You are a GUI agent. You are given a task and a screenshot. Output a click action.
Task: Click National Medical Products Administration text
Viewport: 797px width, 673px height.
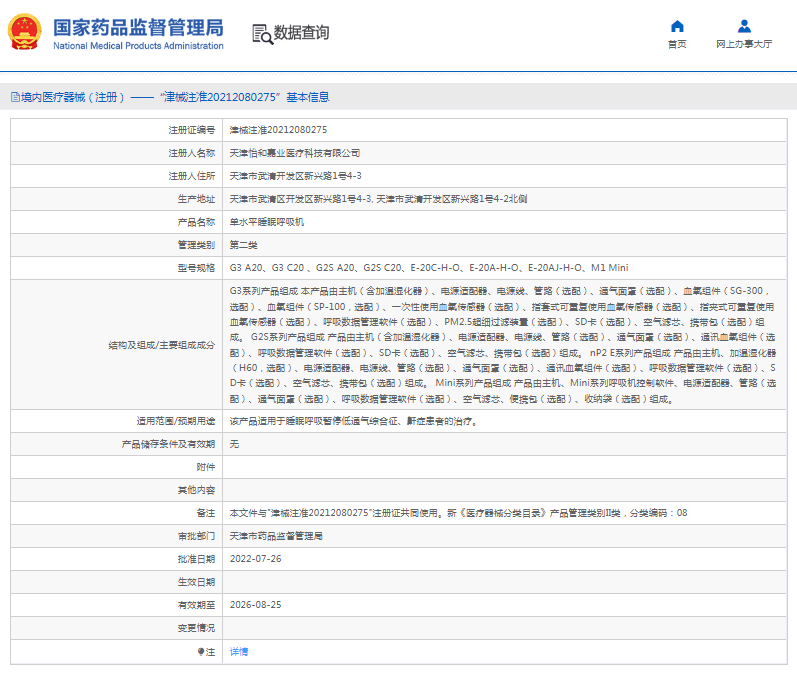(x=138, y=46)
